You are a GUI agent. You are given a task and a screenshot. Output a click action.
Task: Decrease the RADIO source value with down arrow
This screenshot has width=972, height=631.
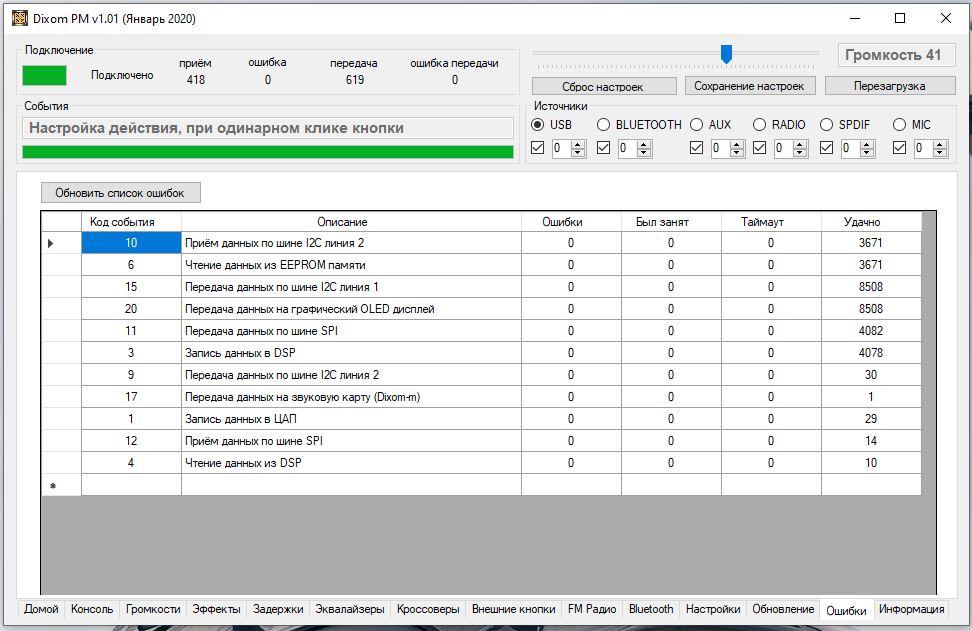[x=801, y=153]
